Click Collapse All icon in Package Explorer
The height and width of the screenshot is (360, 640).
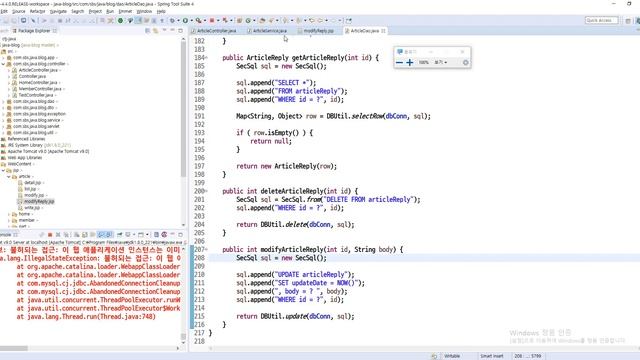(x=147, y=31)
